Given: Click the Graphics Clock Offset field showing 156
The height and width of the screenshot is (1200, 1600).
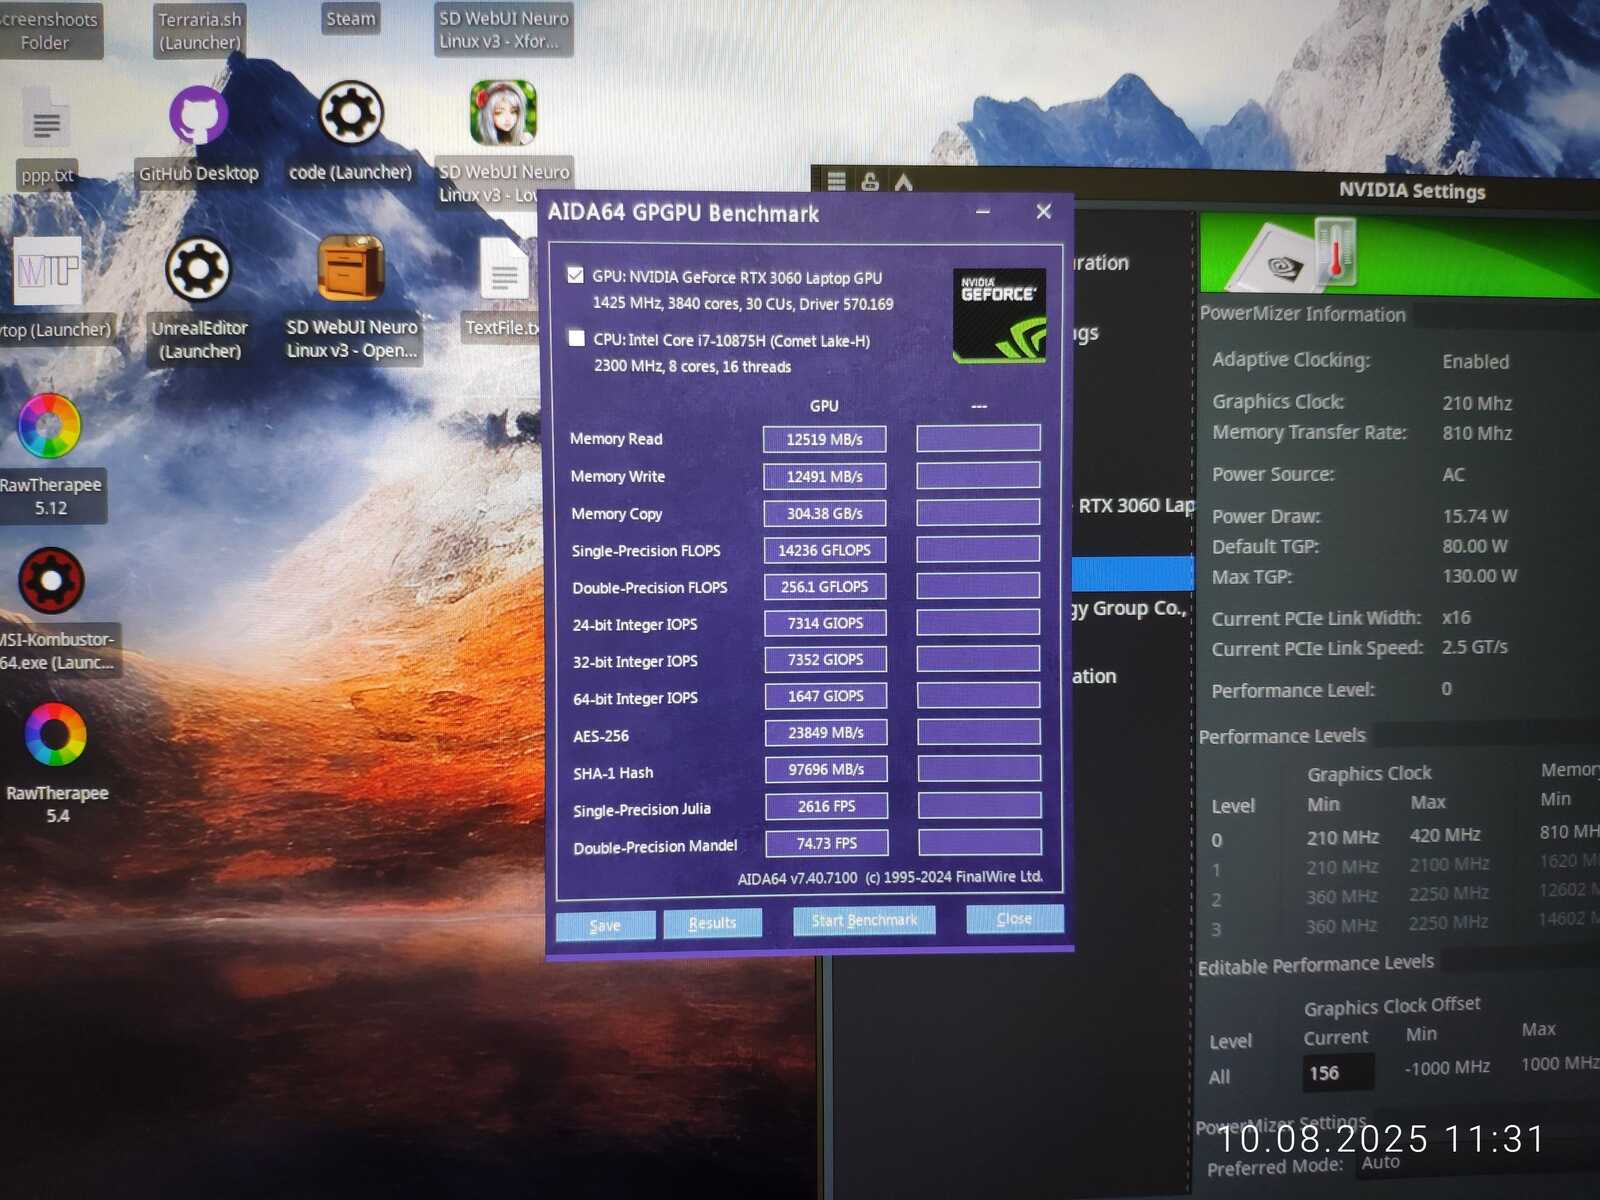Looking at the screenshot, I should [x=1338, y=1073].
